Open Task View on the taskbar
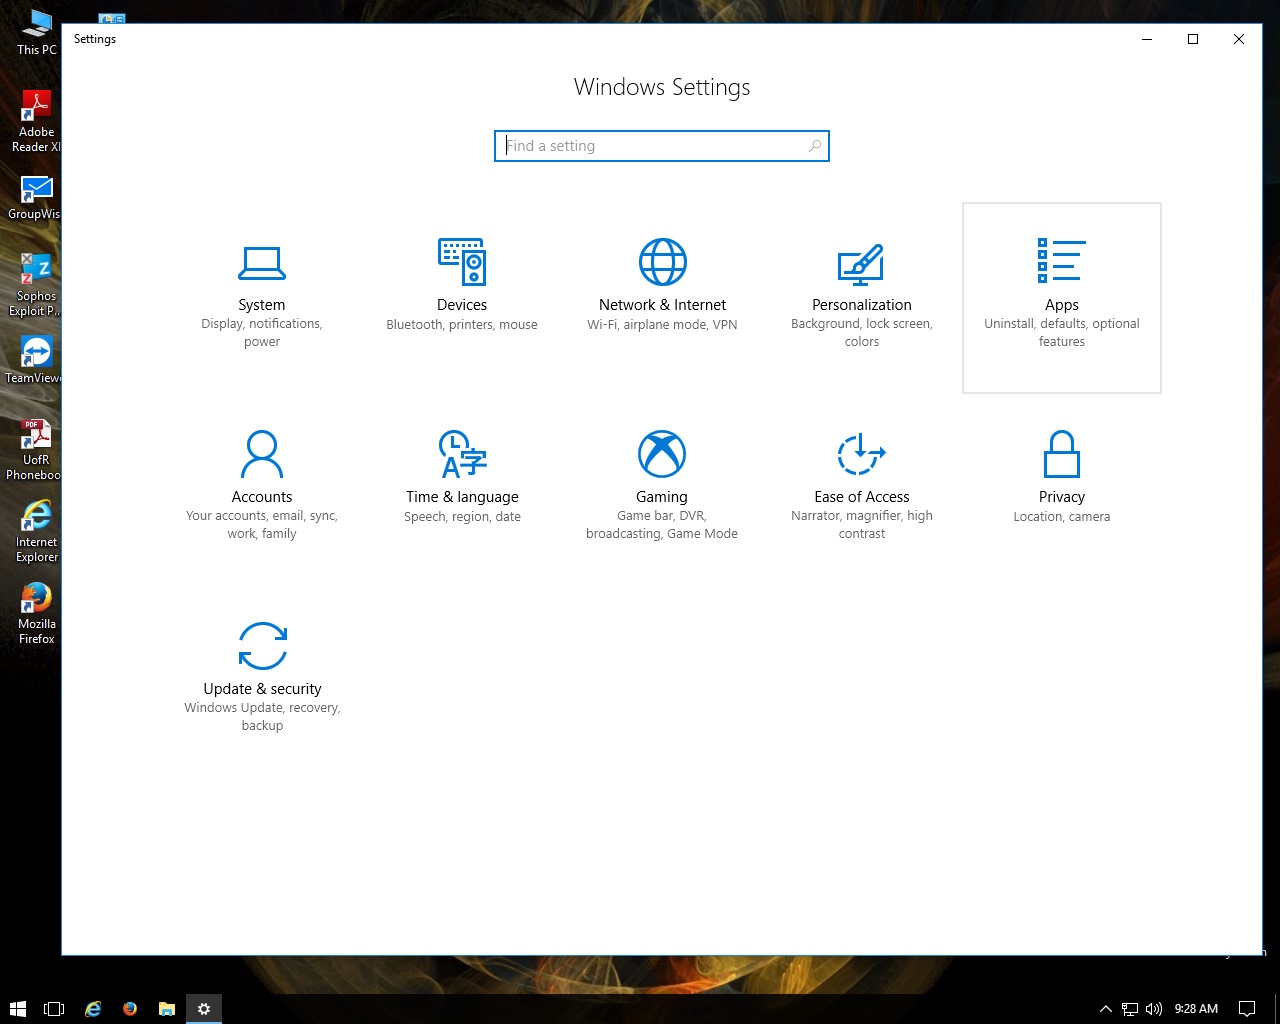This screenshot has height=1024, width=1280. coord(54,1009)
